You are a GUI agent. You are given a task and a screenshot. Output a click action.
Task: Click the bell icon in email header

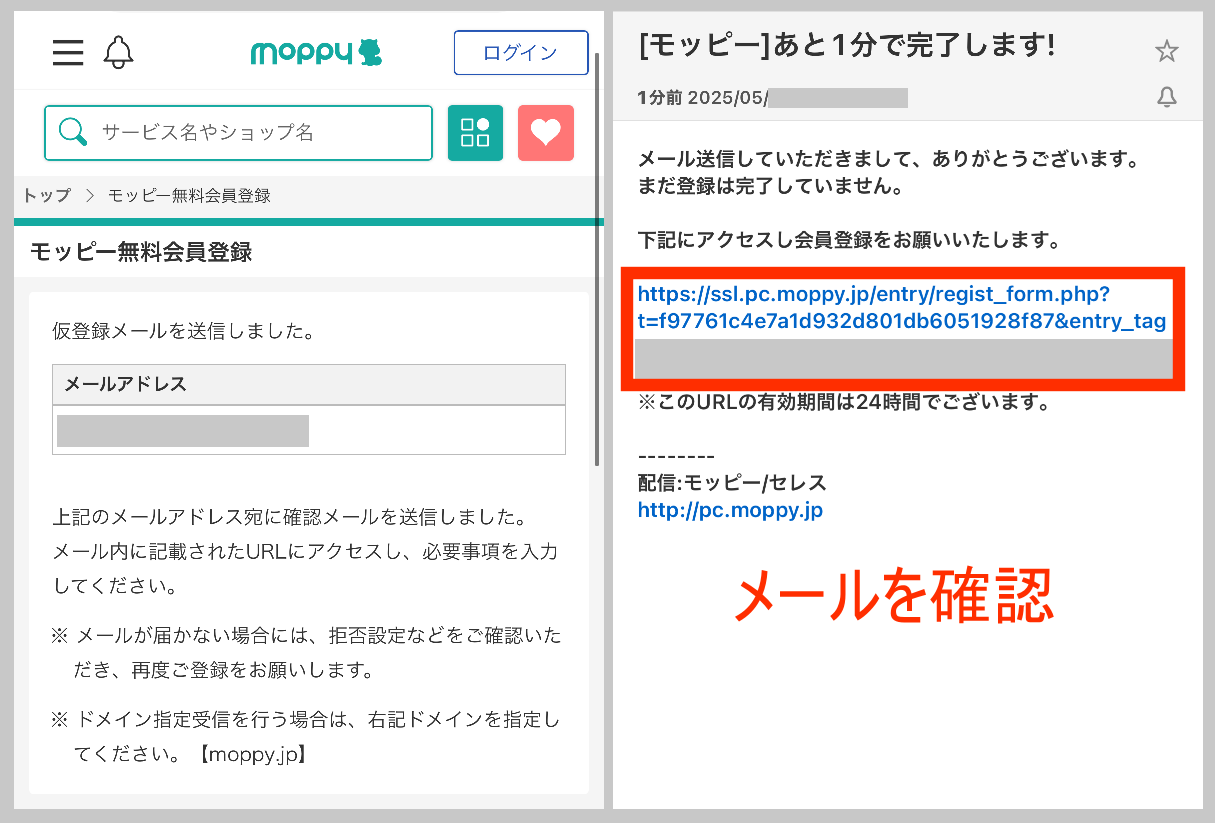click(1167, 97)
